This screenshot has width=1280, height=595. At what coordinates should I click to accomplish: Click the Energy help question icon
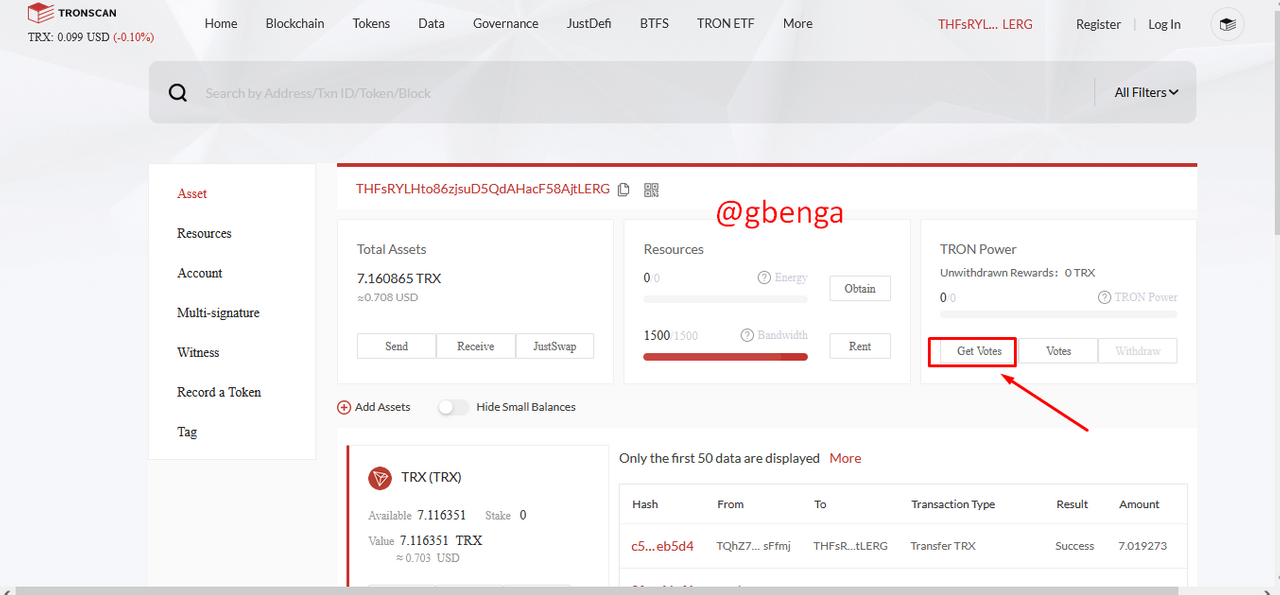tap(764, 277)
